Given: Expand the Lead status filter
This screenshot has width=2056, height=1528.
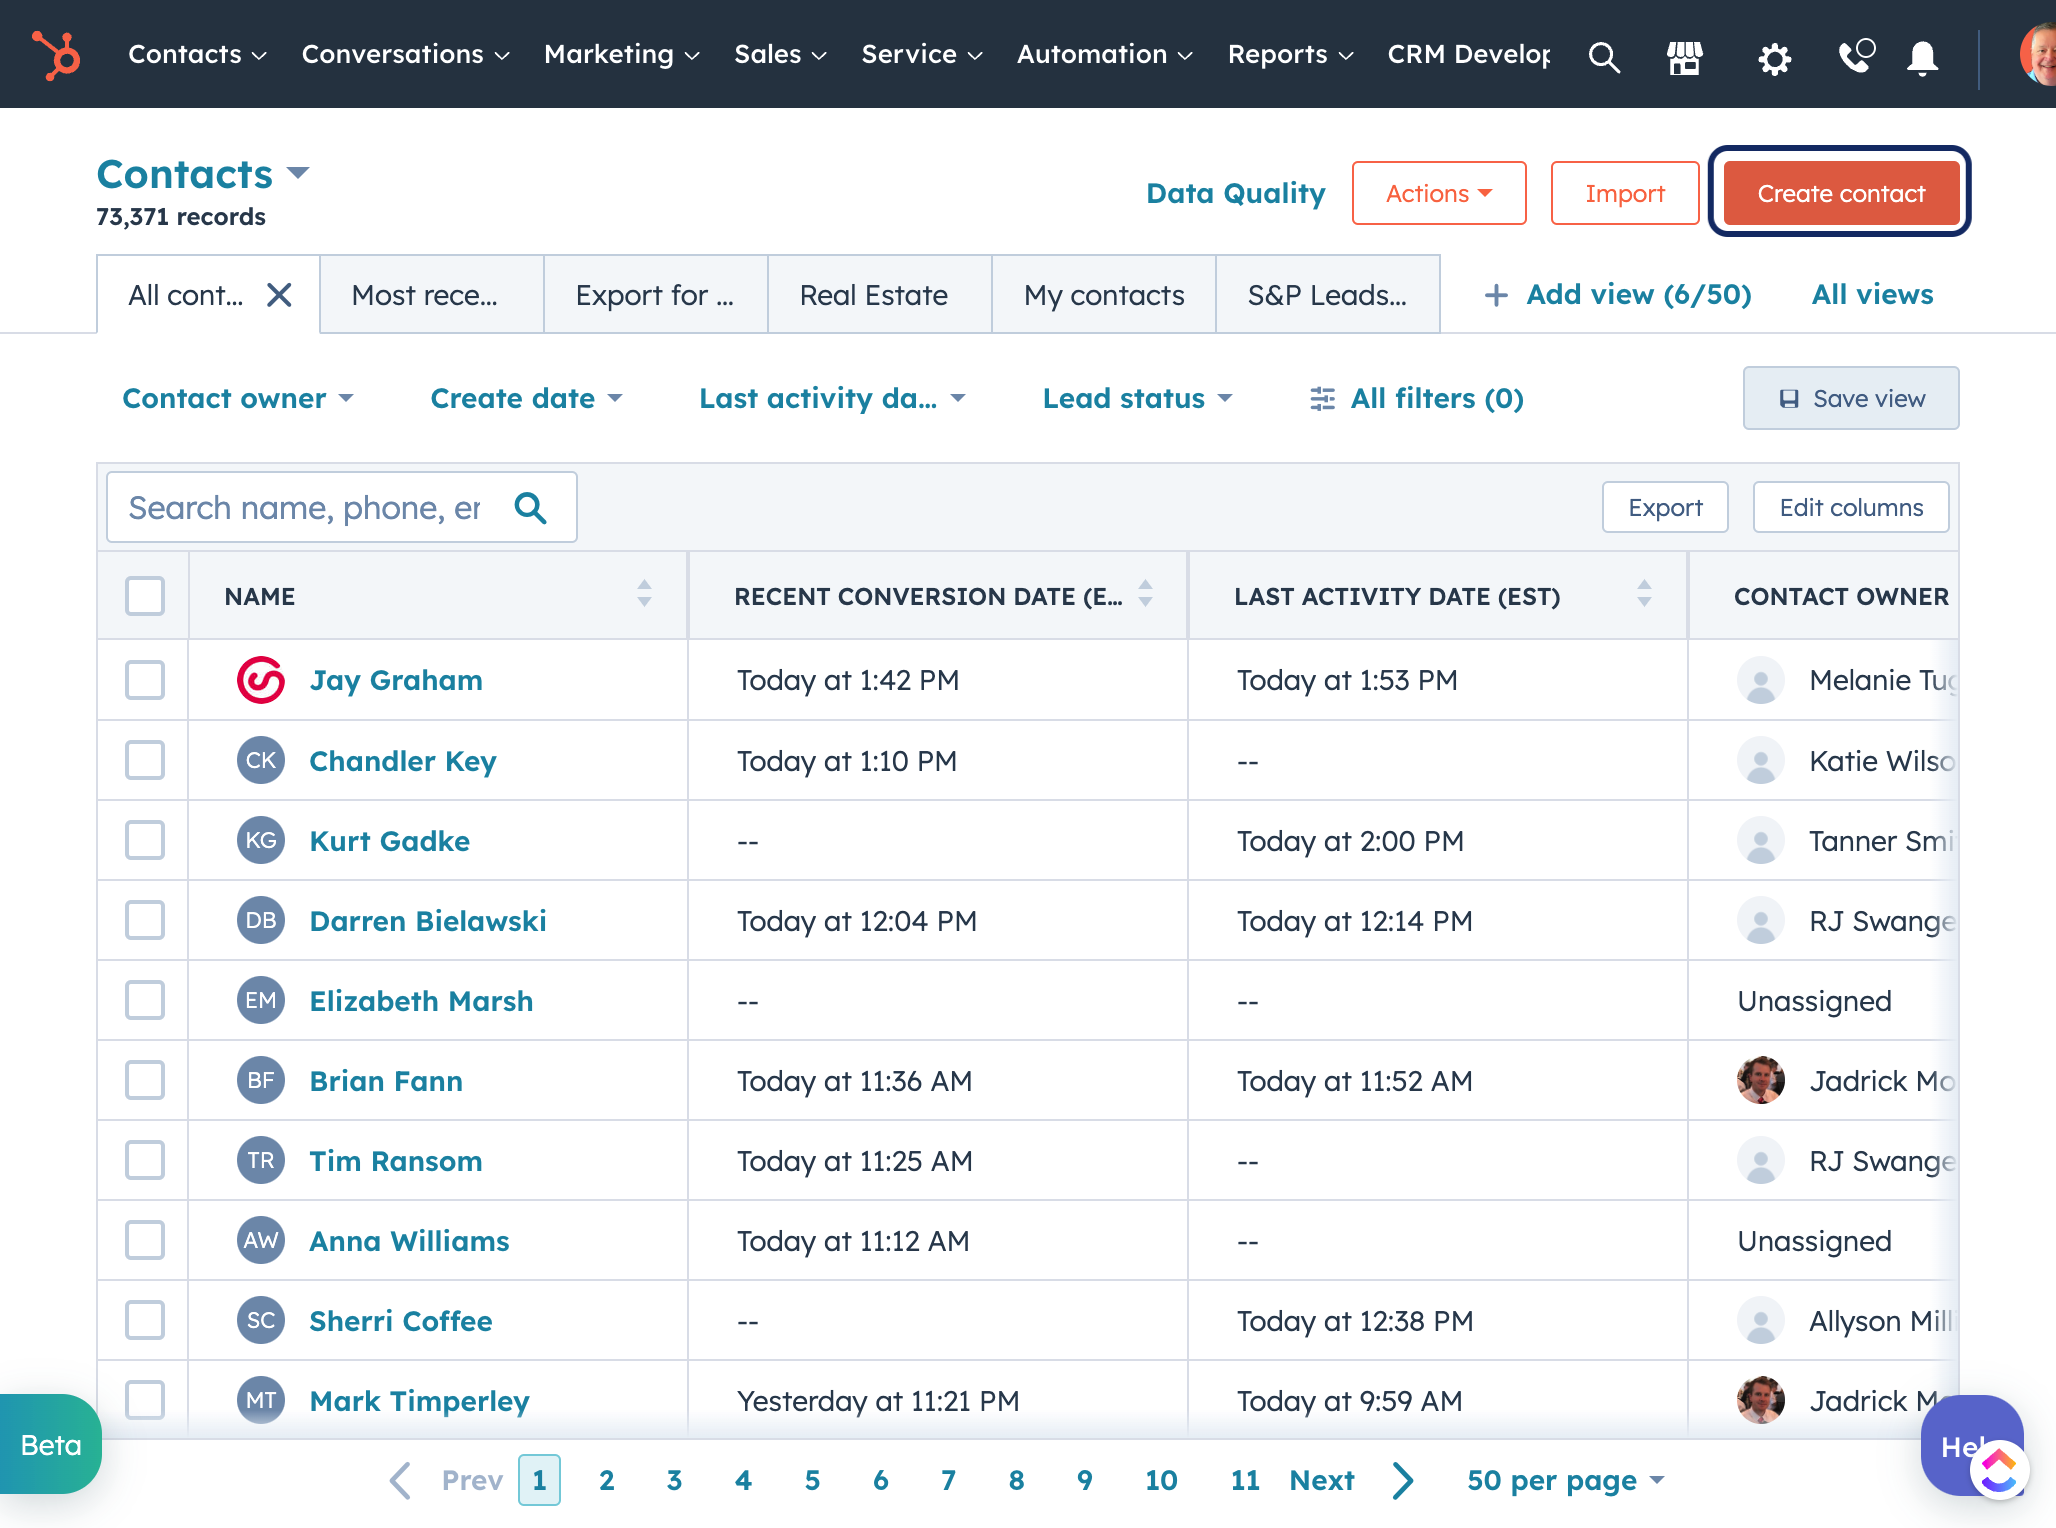Looking at the screenshot, I should point(1138,398).
